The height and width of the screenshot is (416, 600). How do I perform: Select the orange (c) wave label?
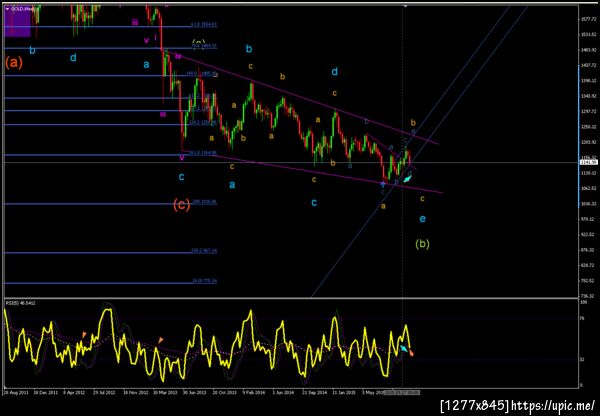pos(181,205)
